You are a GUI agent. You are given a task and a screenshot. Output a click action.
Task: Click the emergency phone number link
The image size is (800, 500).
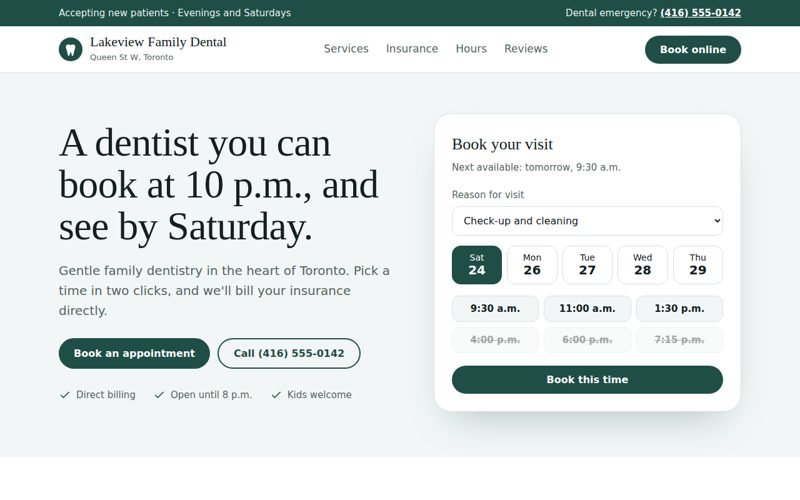[x=701, y=13]
